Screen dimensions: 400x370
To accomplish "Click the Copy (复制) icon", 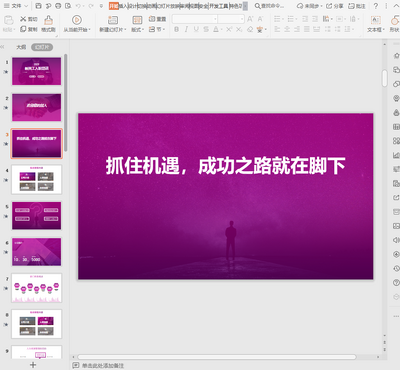I will (23, 29).
